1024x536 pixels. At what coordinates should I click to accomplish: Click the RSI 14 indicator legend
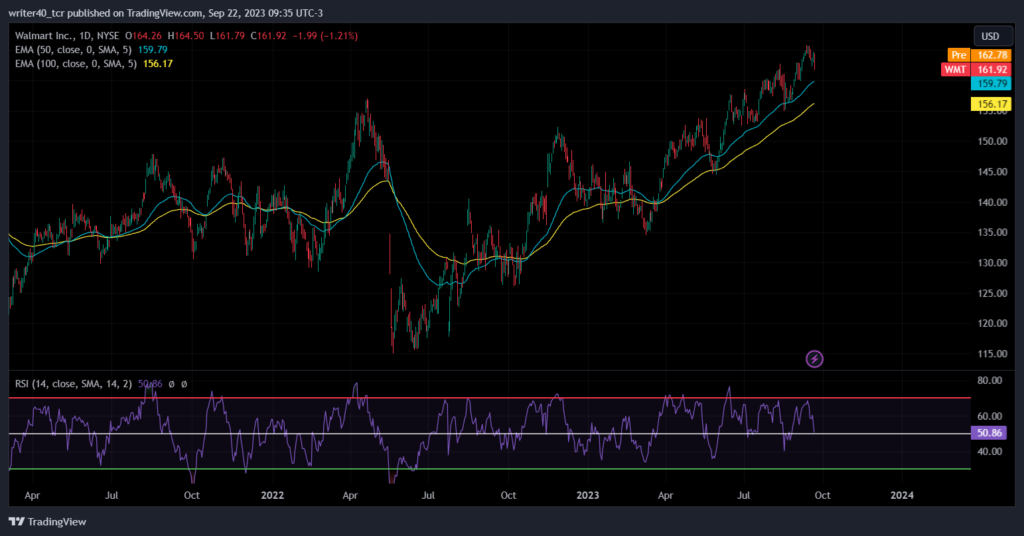point(73,384)
